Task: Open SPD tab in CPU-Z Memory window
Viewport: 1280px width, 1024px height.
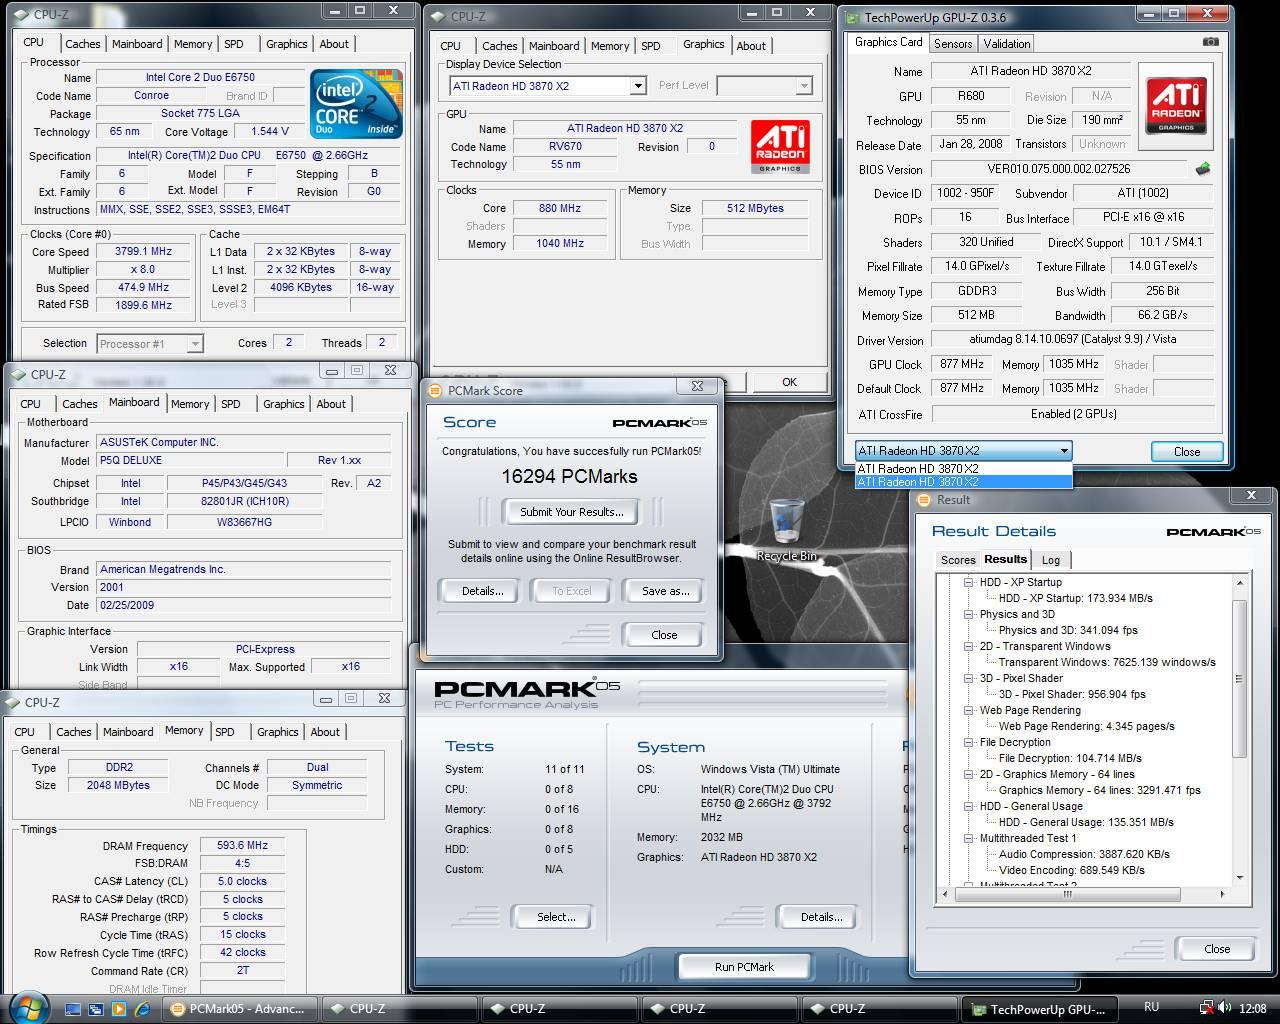Action: pos(225,732)
